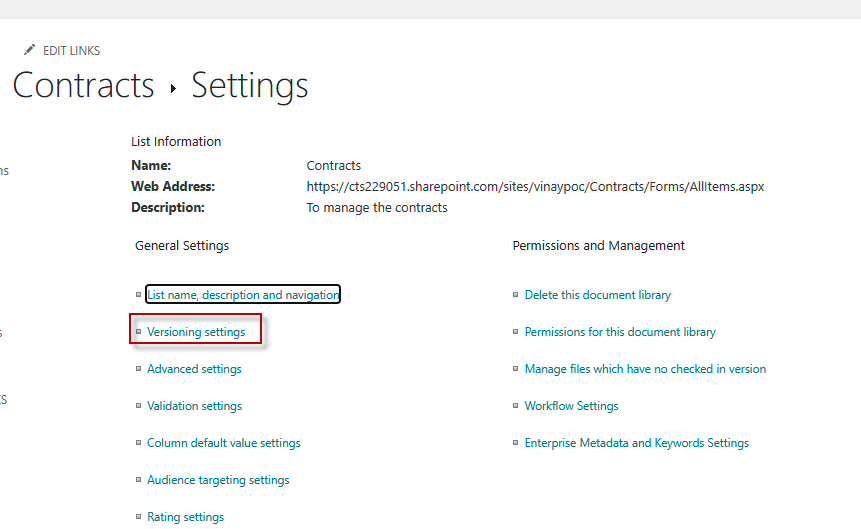The width and height of the screenshot is (861, 529).
Task: Open Advanced settings link
Action: click(194, 369)
